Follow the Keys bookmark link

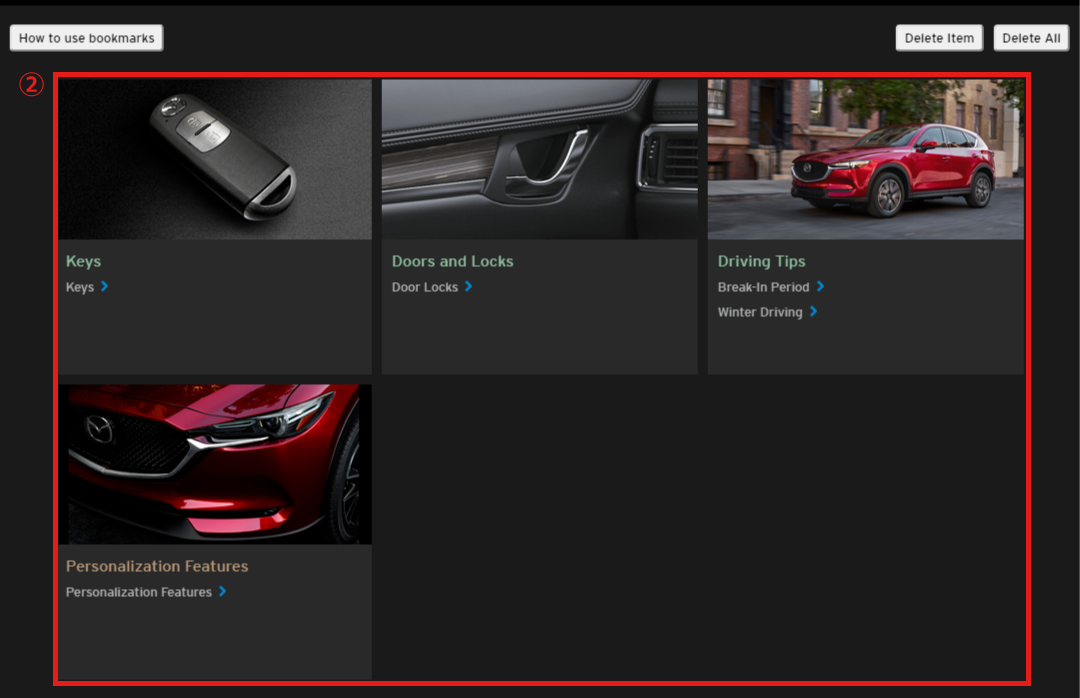tap(80, 287)
